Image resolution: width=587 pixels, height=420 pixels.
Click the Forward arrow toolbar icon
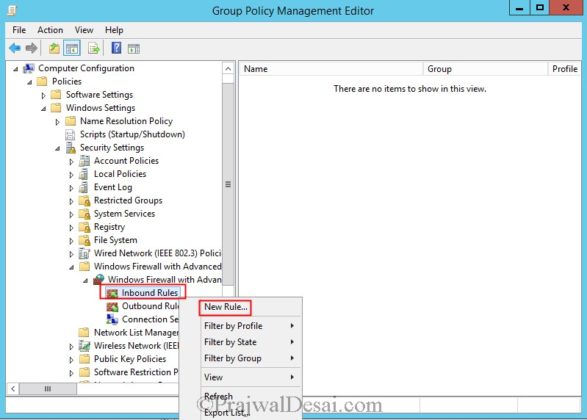31,48
